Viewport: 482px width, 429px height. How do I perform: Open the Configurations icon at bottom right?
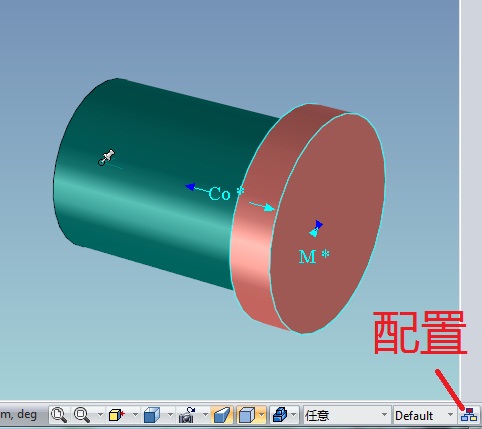click(x=469, y=415)
